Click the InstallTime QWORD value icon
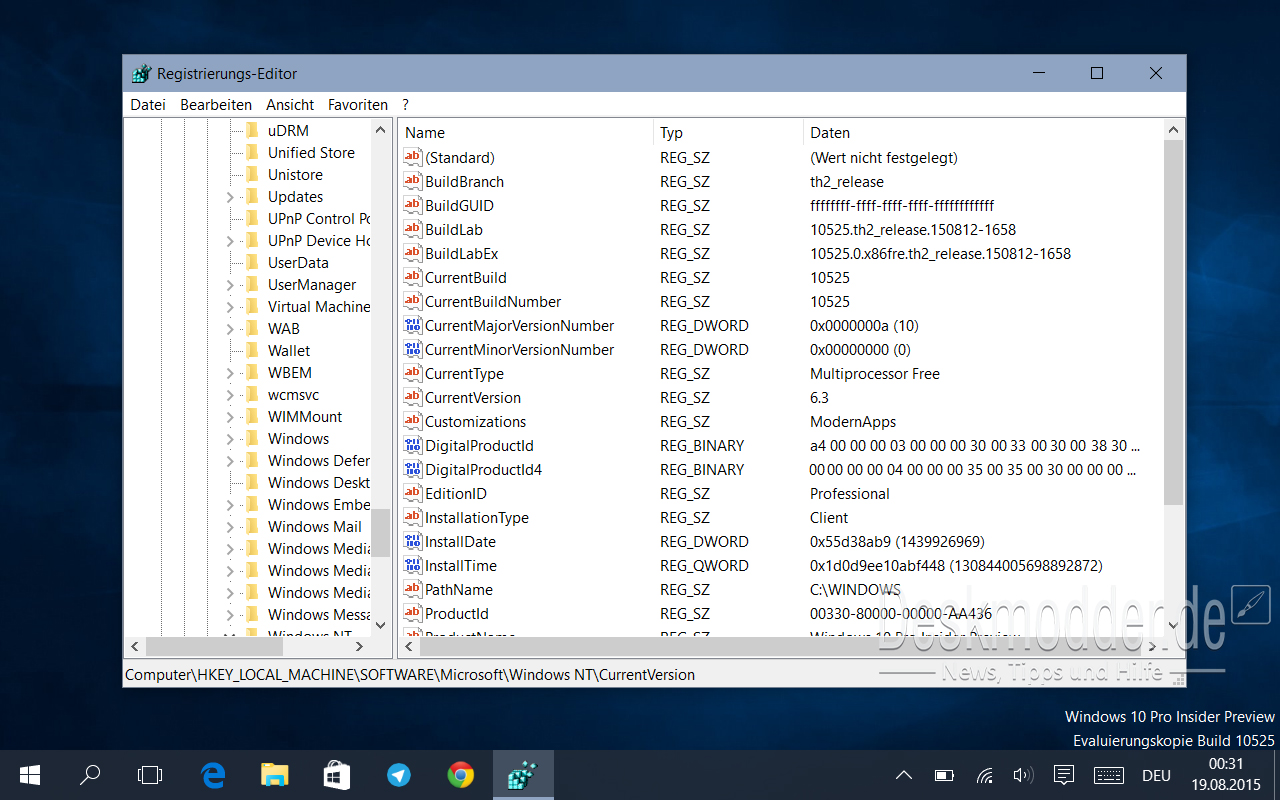The width and height of the screenshot is (1280, 800). 413,565
